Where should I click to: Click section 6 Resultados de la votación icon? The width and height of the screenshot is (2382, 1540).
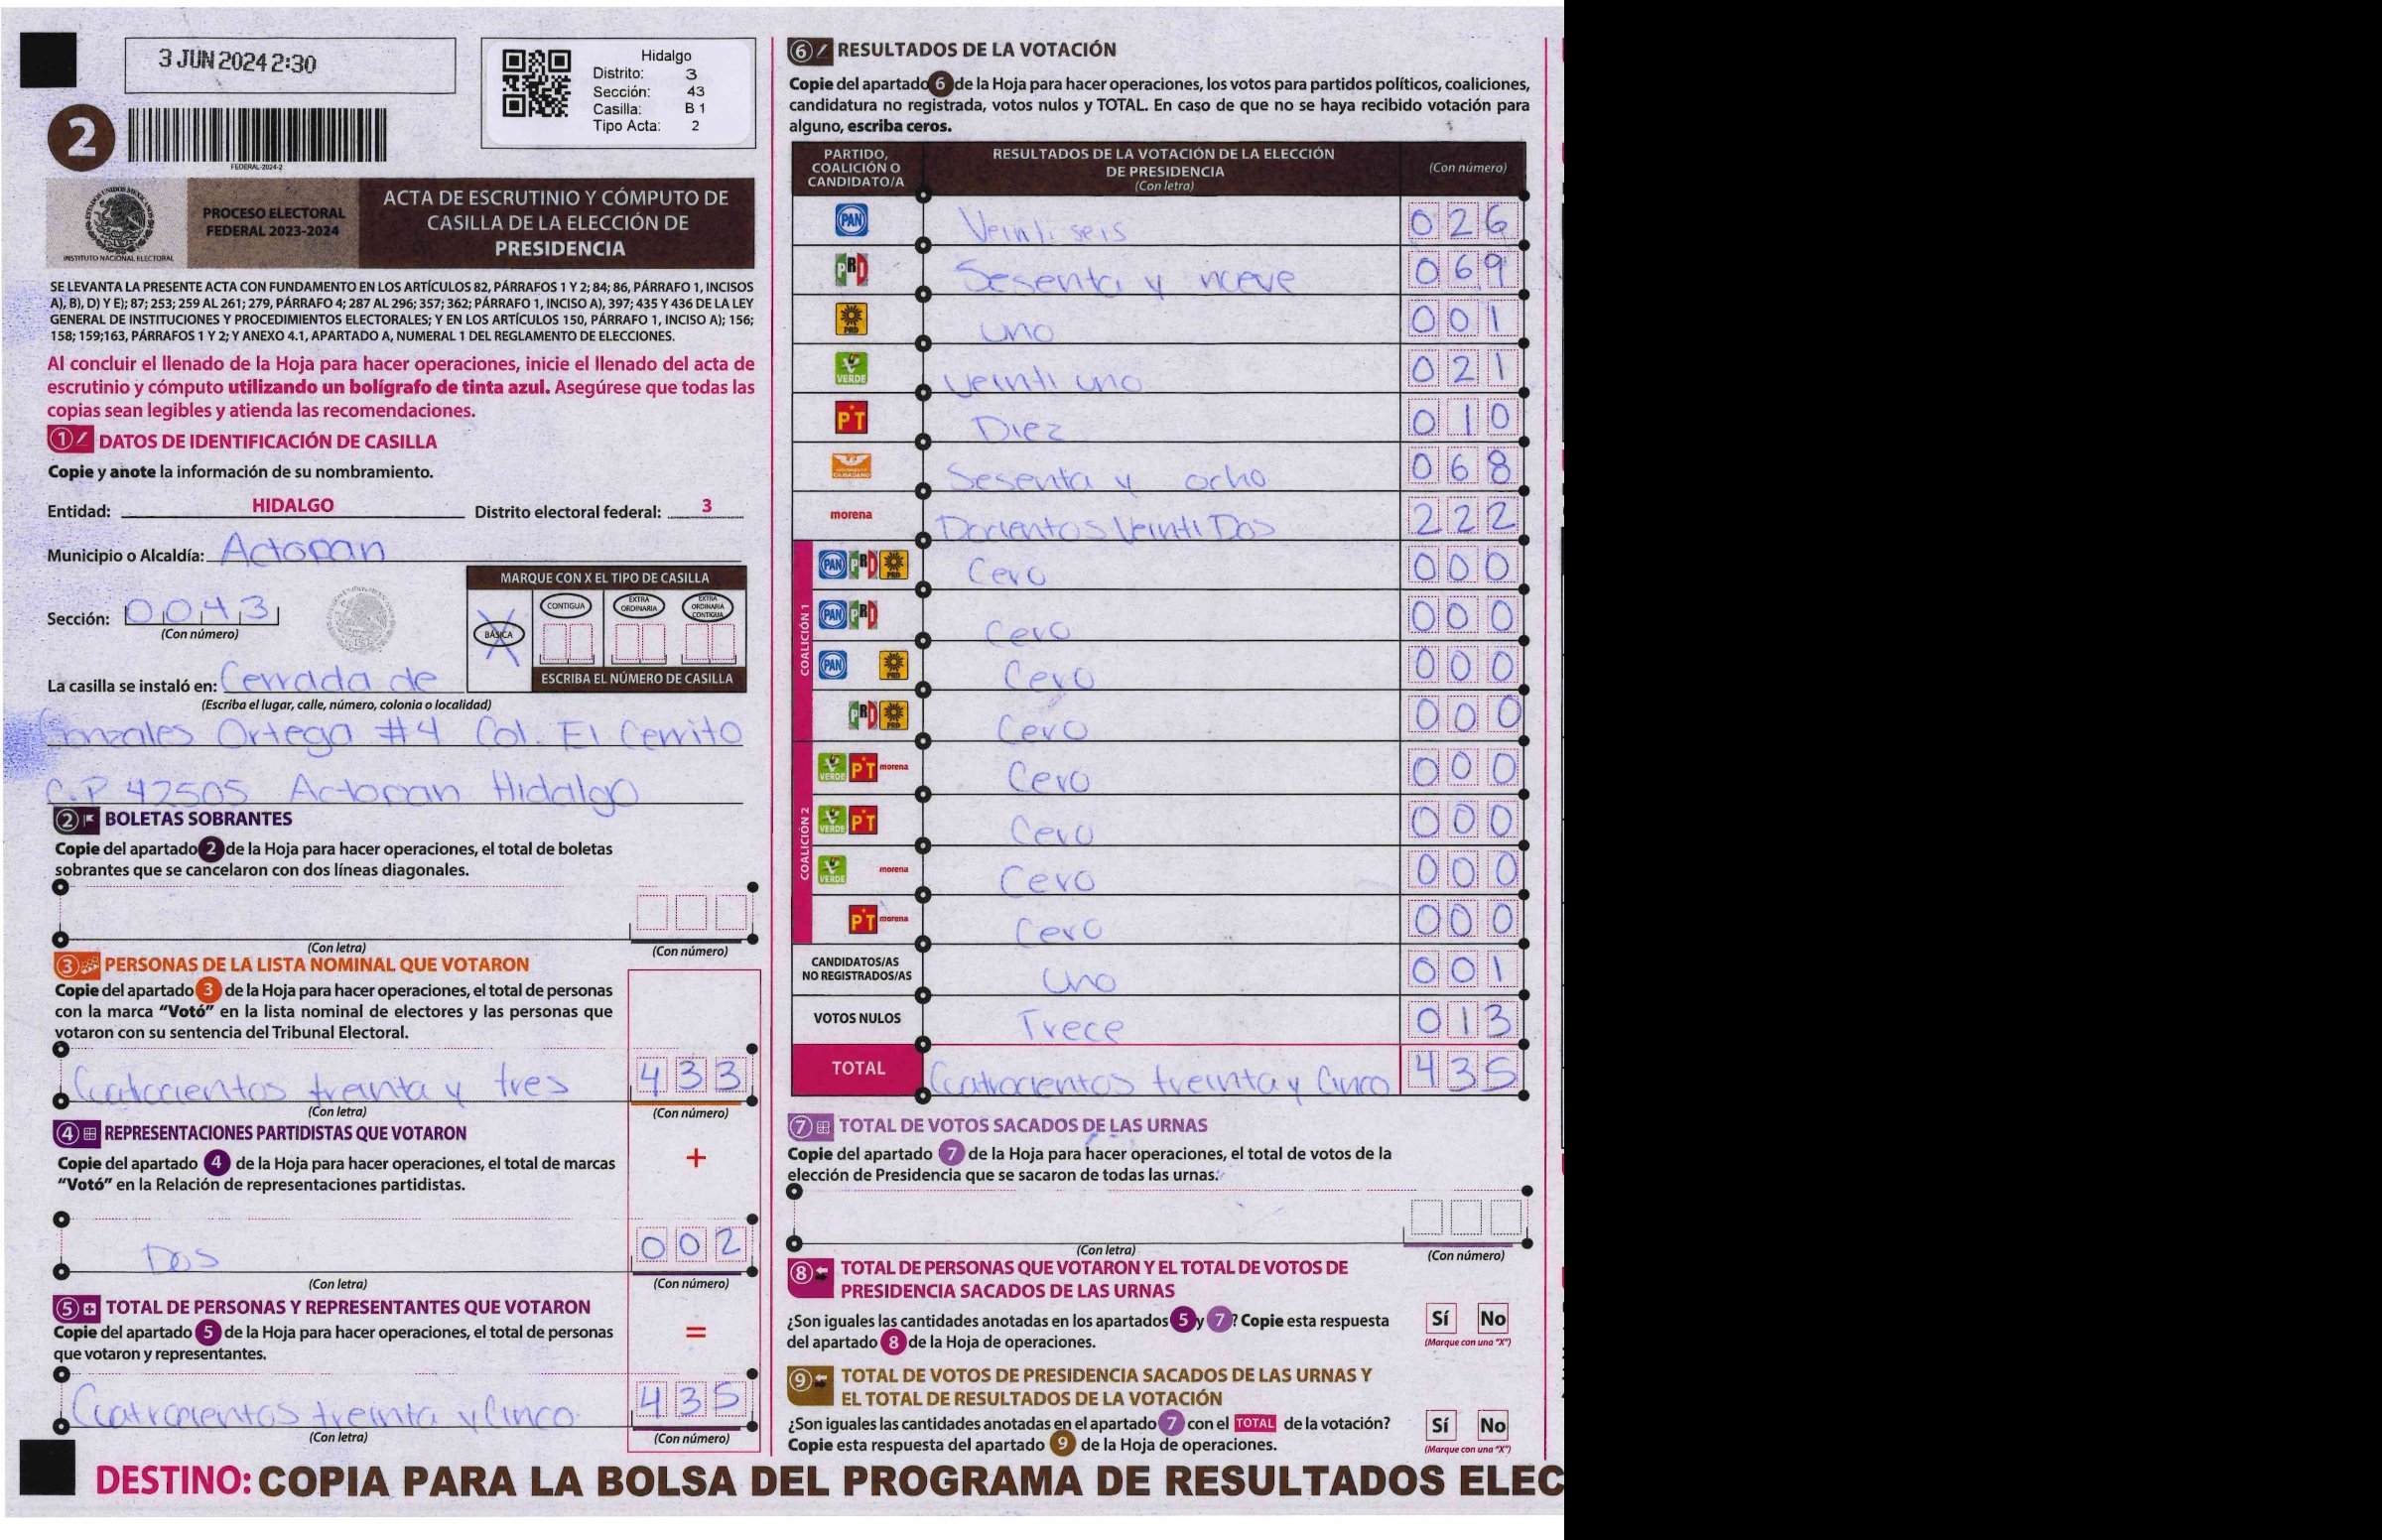(x=810, y=51)
